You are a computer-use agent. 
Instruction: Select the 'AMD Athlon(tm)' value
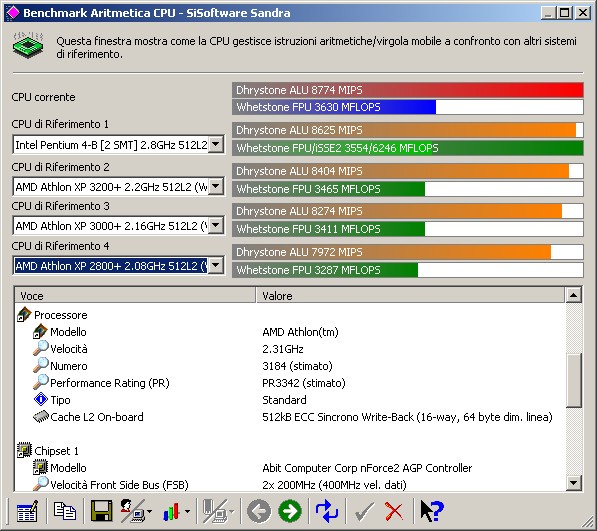(300, 332)
